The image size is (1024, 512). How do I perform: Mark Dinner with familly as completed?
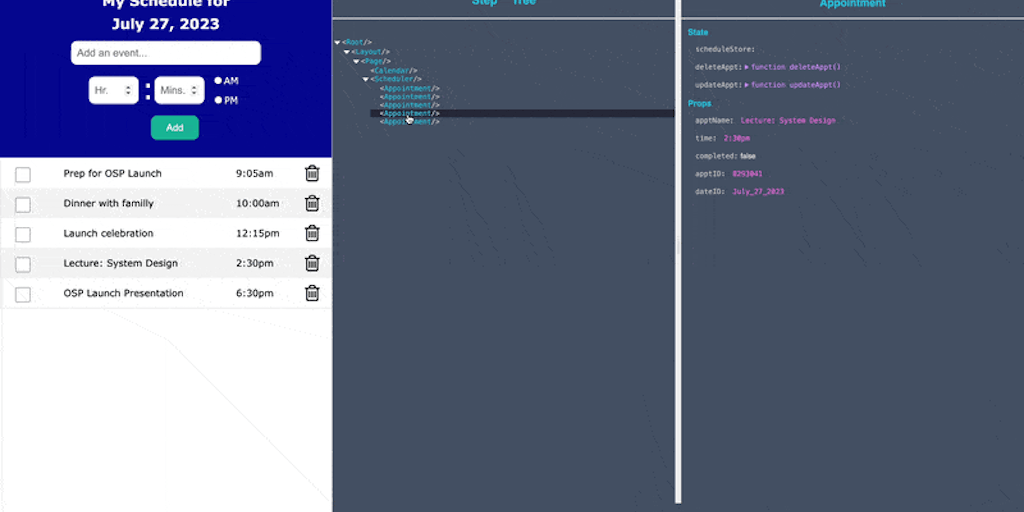[23, 205]
